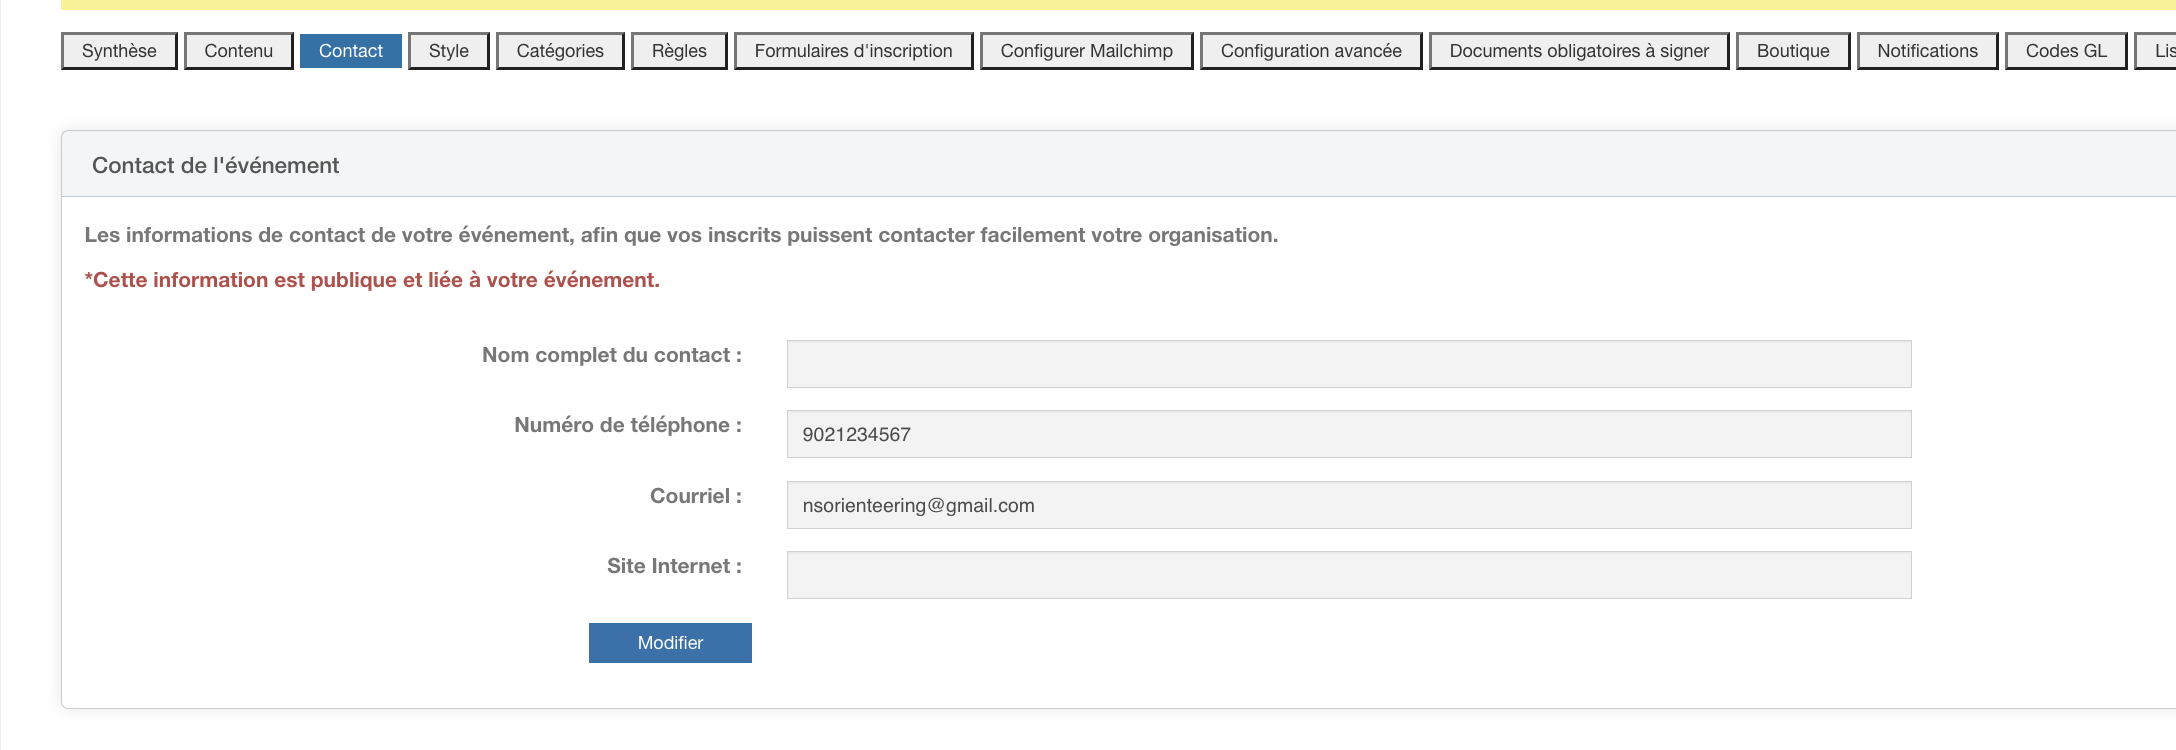Image resolution: width=2176 pixels, height=750 pixels.
Task: Go to the Codes GL tab
Action: [2065, 51]
